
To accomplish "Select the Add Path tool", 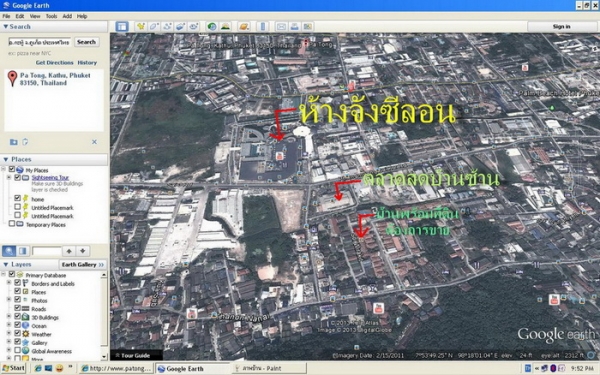I will (x=167, y=26).
